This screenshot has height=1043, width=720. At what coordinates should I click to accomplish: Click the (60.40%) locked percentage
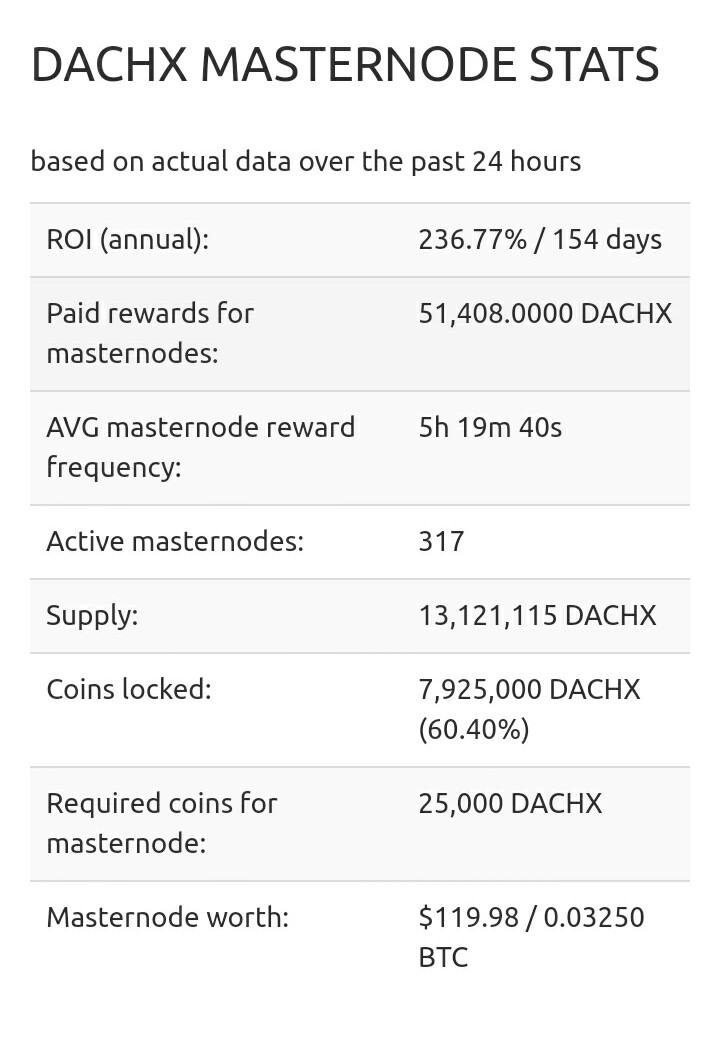click(473, 730)
